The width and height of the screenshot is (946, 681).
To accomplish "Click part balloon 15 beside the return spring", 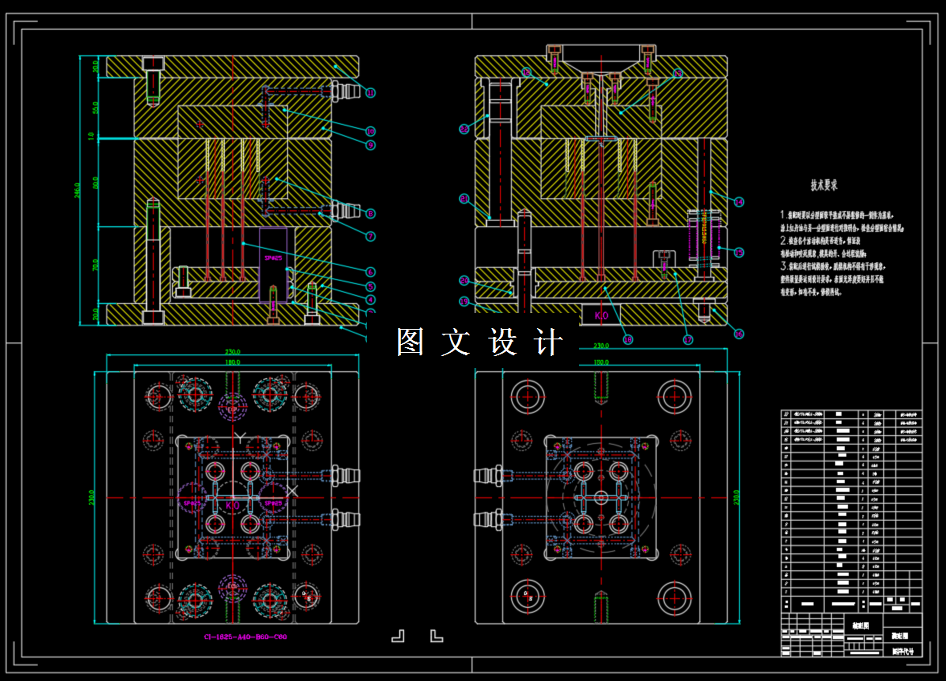I will (x=738, y=253).
